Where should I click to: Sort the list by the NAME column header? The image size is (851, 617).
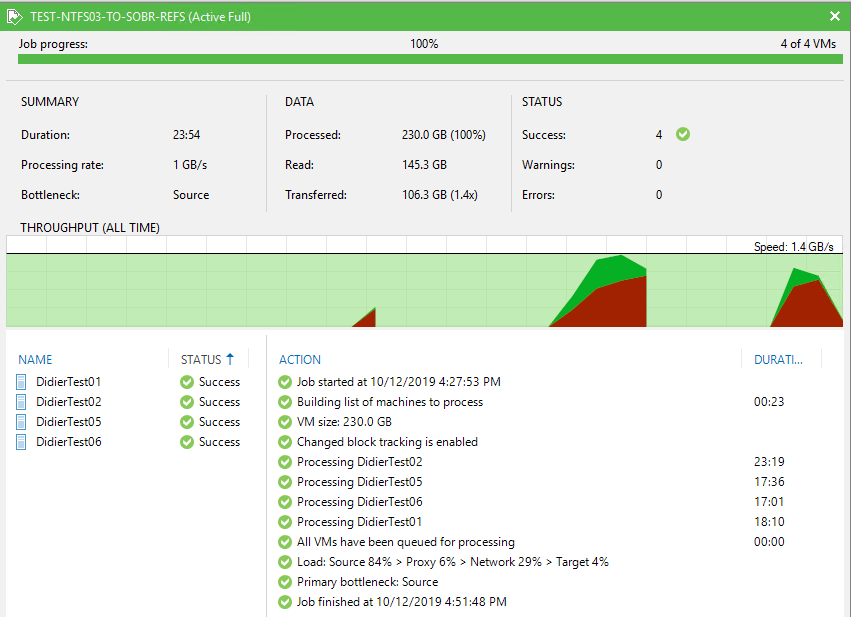pos(37,359)
